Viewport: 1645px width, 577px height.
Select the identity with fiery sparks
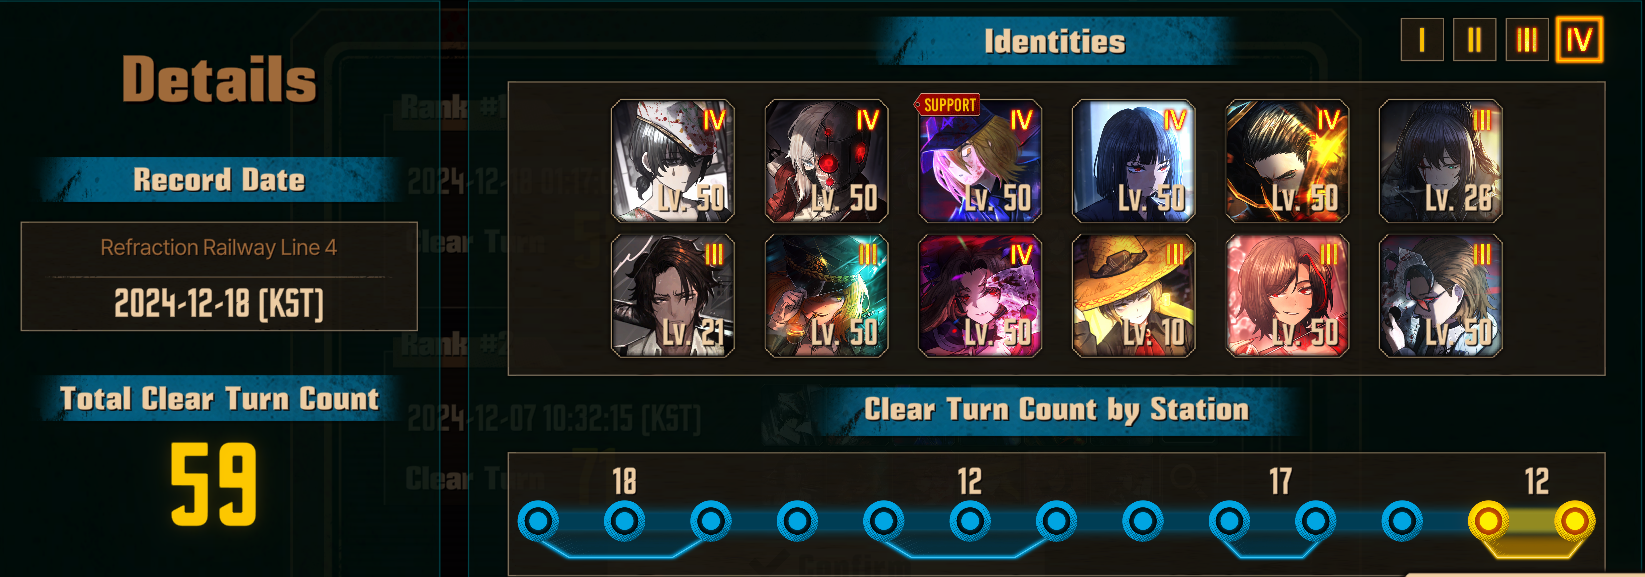coord(1288,160)
